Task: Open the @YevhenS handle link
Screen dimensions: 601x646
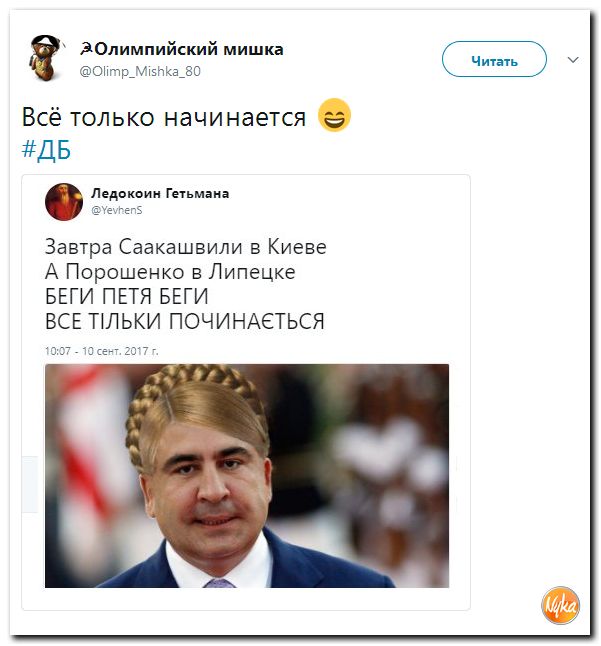Action: 117,210
